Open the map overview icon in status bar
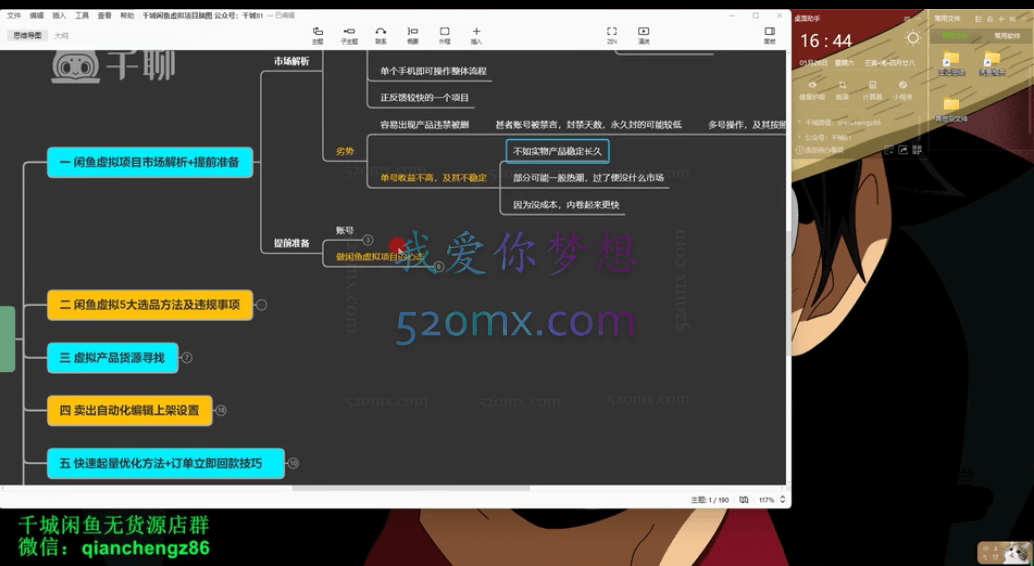The height and width of the screenshot is (566, 1034). click(744, 500)
